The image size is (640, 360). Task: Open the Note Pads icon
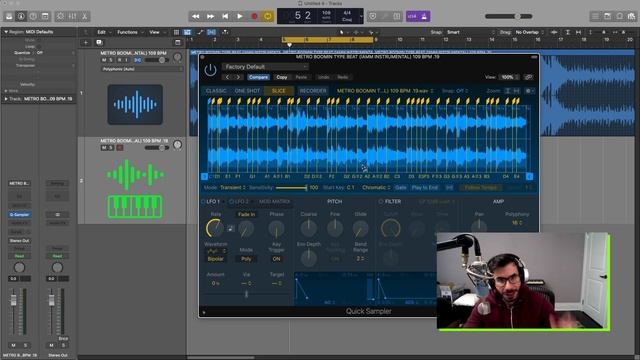(x=607, y=16)
